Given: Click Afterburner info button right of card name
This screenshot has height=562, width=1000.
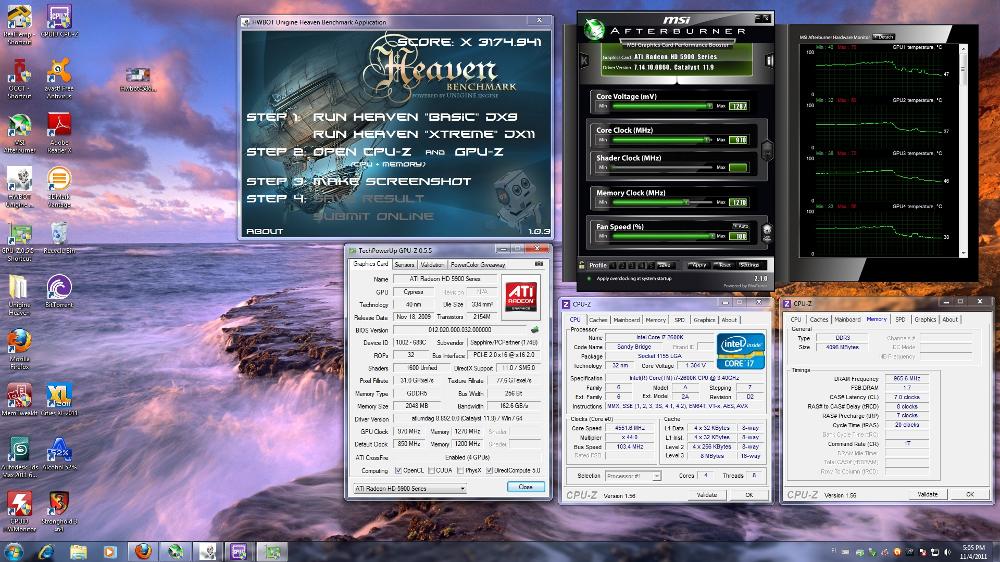Looking at the screenshot, I should 769,61.
